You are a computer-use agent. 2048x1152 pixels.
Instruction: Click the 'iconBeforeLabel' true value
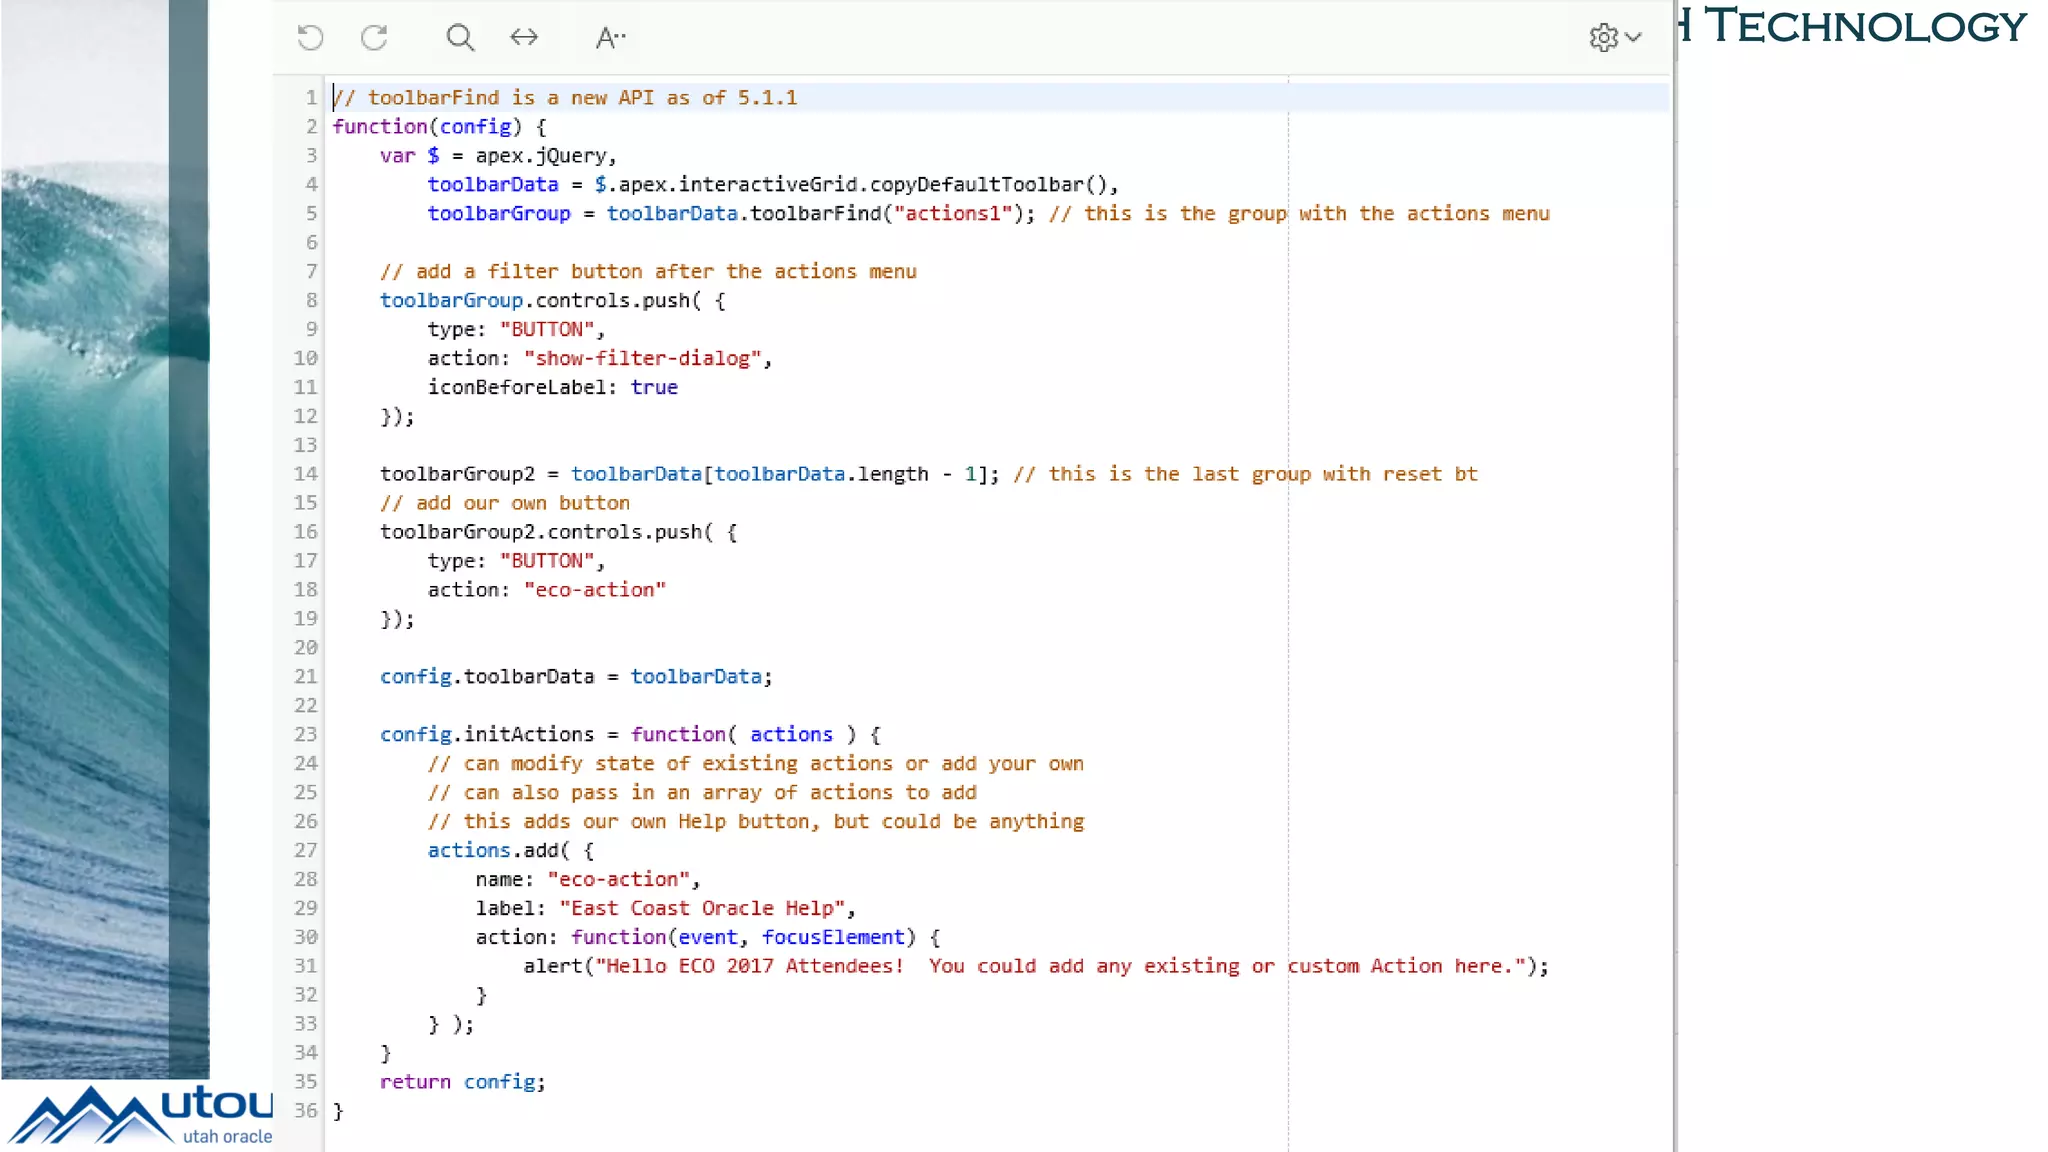click(654, 387)
